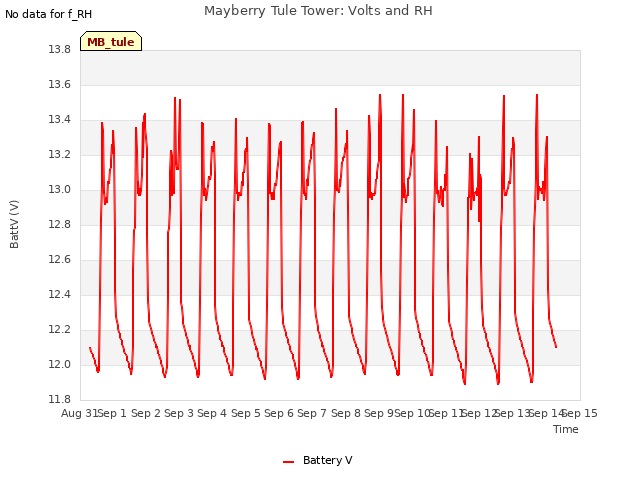This screenshot has height=480, width=640.
Task: Click the Sep 6 x-axis label
Action: (x=279, y=413)
